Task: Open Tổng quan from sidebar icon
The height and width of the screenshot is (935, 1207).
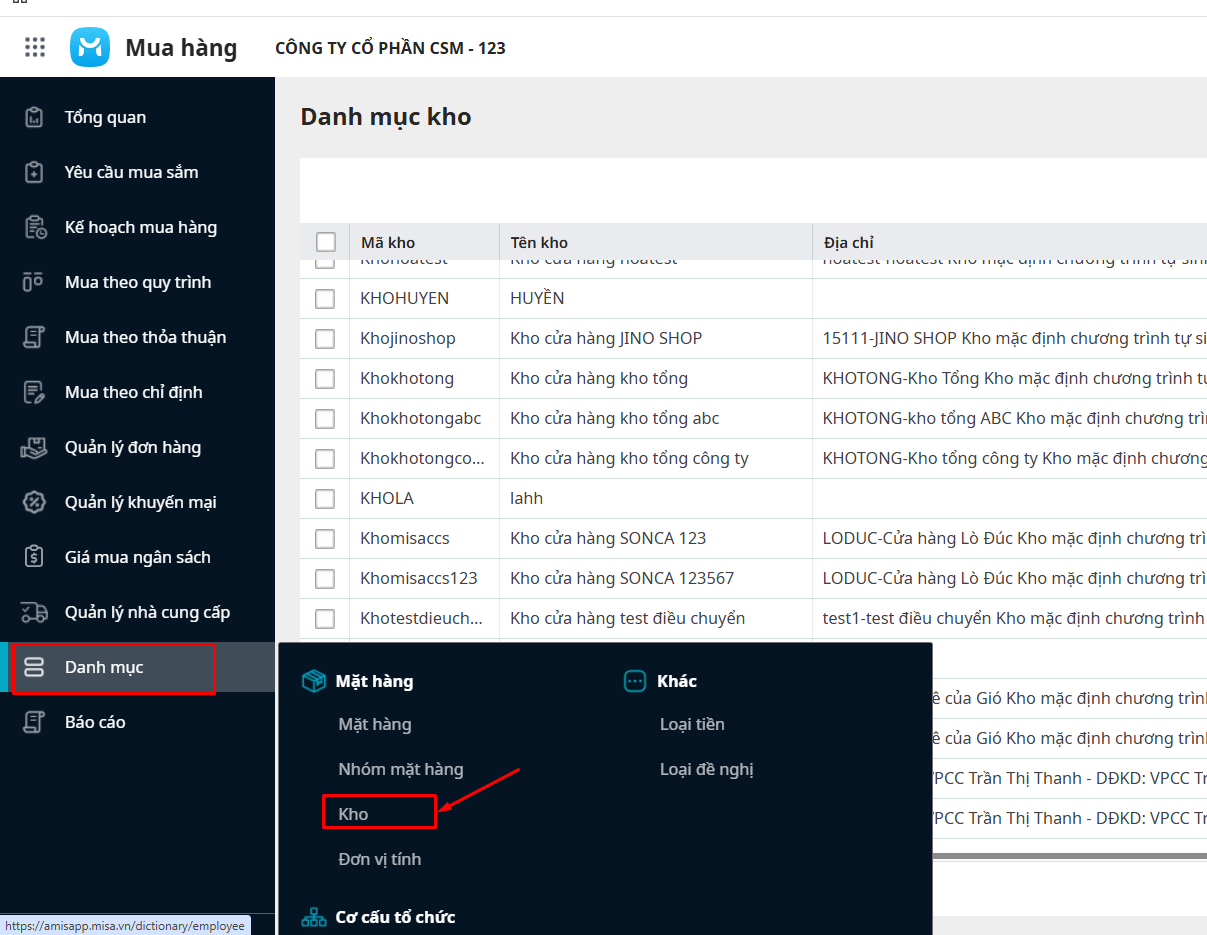Action: click(x=34, y=117)
